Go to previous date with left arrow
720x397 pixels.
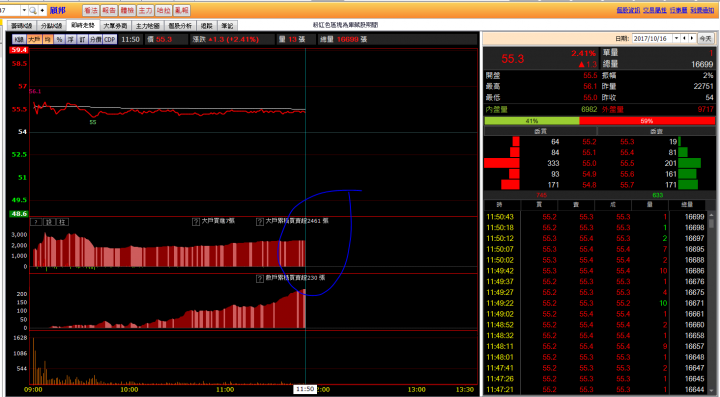685,39
